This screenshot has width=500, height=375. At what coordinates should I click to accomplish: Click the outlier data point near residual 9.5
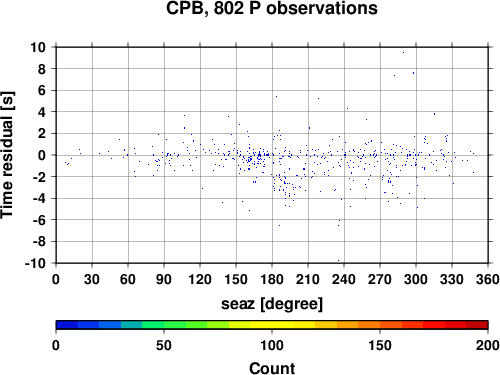403,52
